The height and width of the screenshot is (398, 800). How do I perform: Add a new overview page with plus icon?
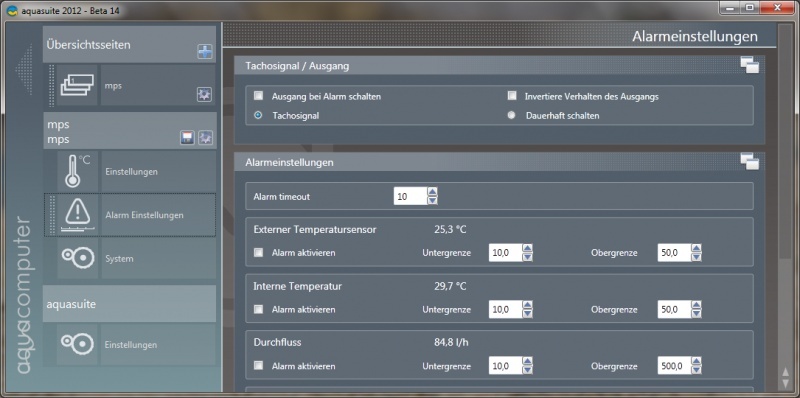(205, 52)
